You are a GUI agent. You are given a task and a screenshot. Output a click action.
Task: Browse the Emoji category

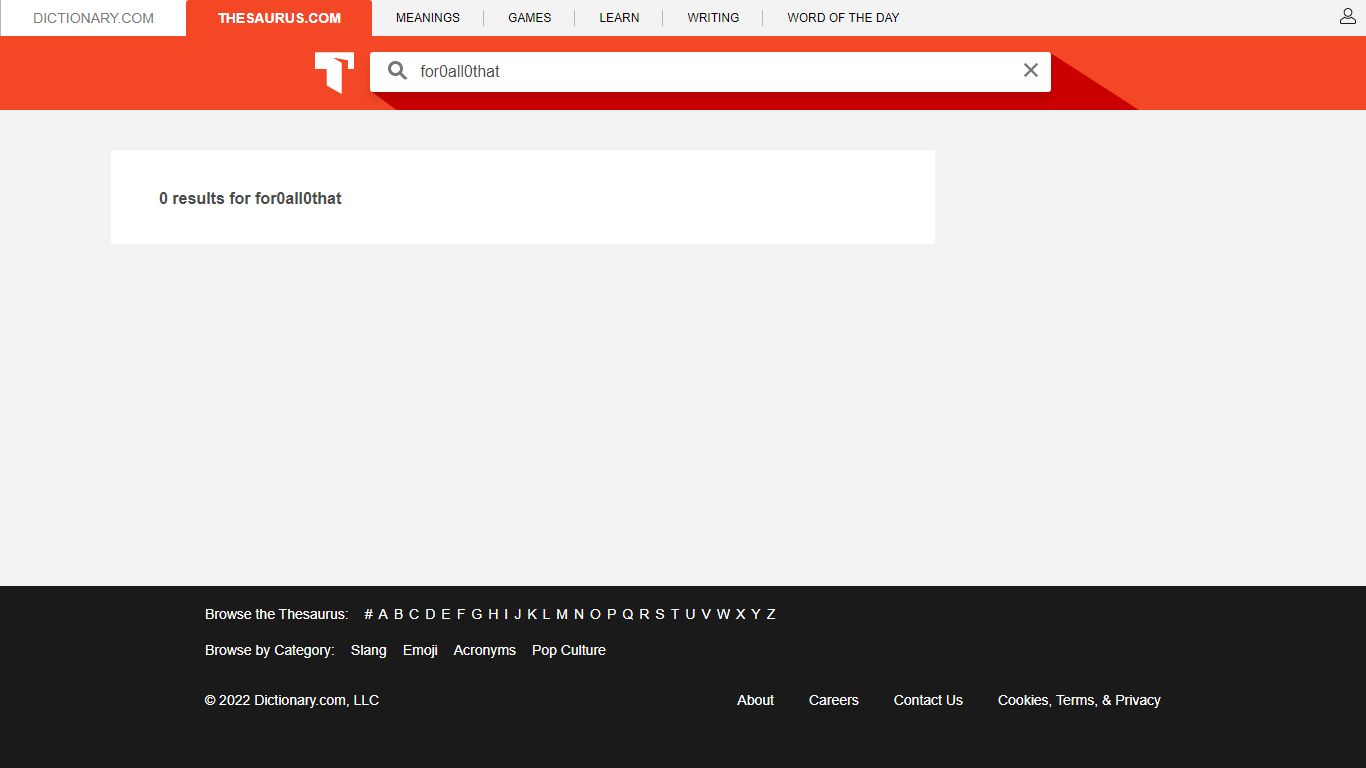click(420, 650)
